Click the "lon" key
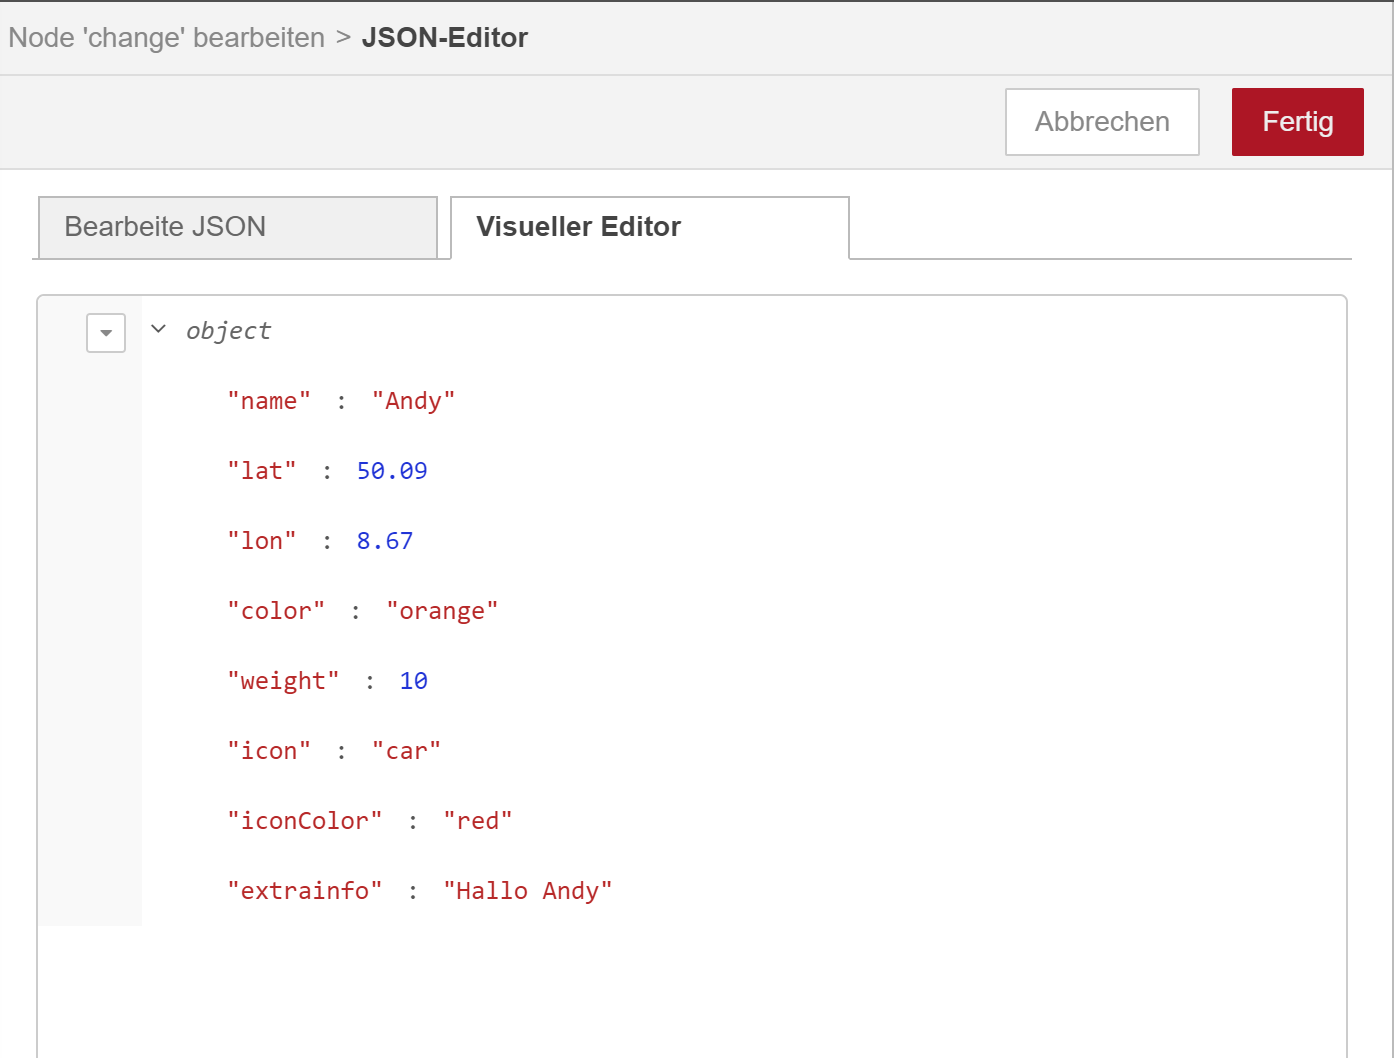The height and width of the screenshot is (1058, 1394). 262,541
